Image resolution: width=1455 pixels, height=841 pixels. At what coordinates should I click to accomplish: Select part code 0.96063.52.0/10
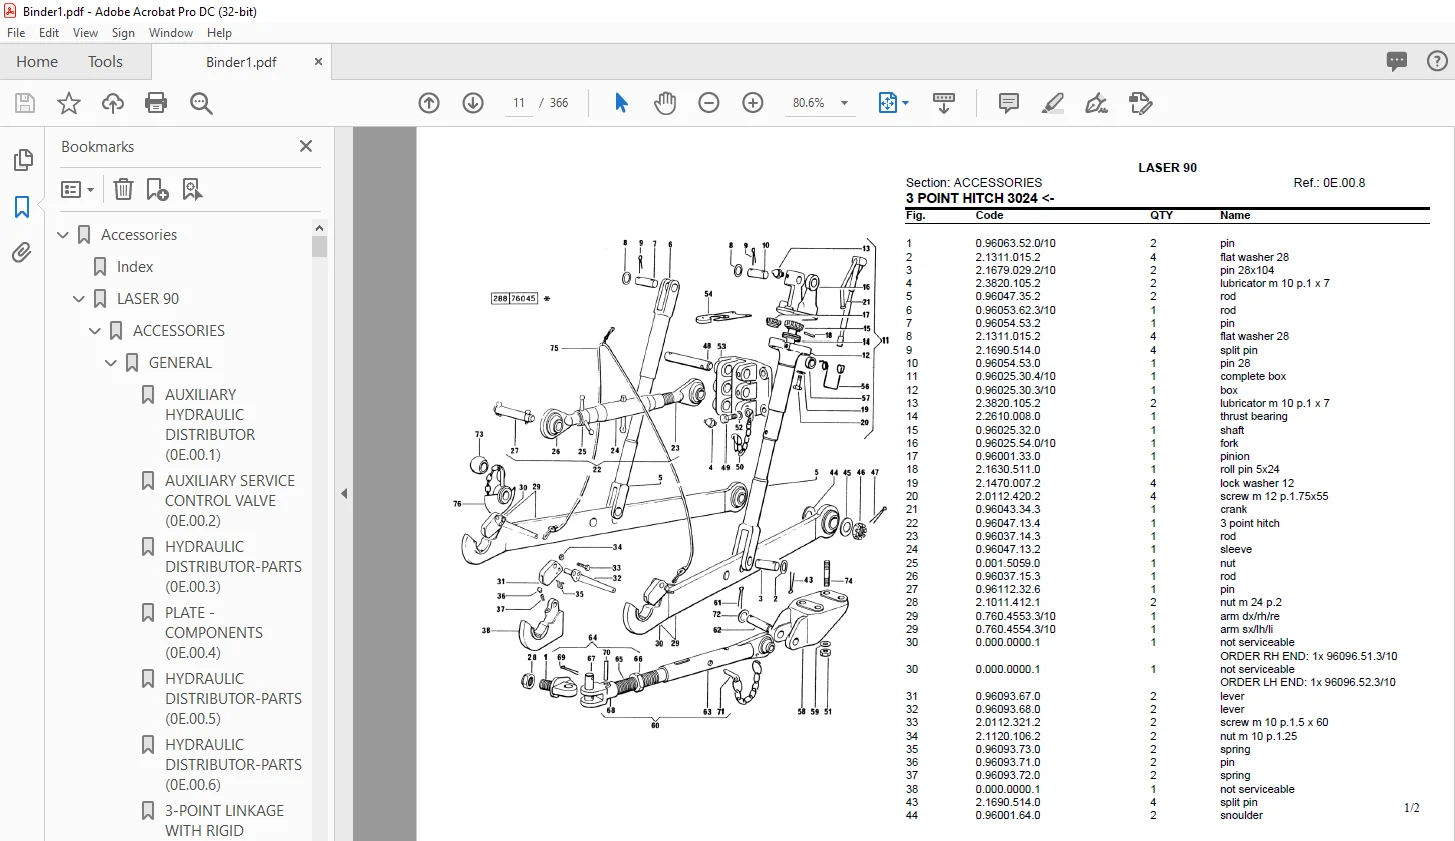pos(1015,243)
